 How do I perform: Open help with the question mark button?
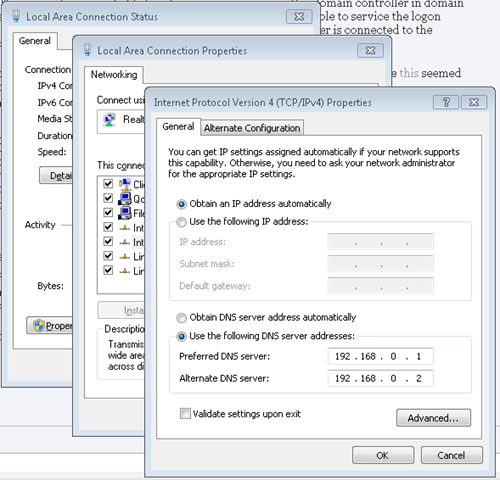point(446,102)
